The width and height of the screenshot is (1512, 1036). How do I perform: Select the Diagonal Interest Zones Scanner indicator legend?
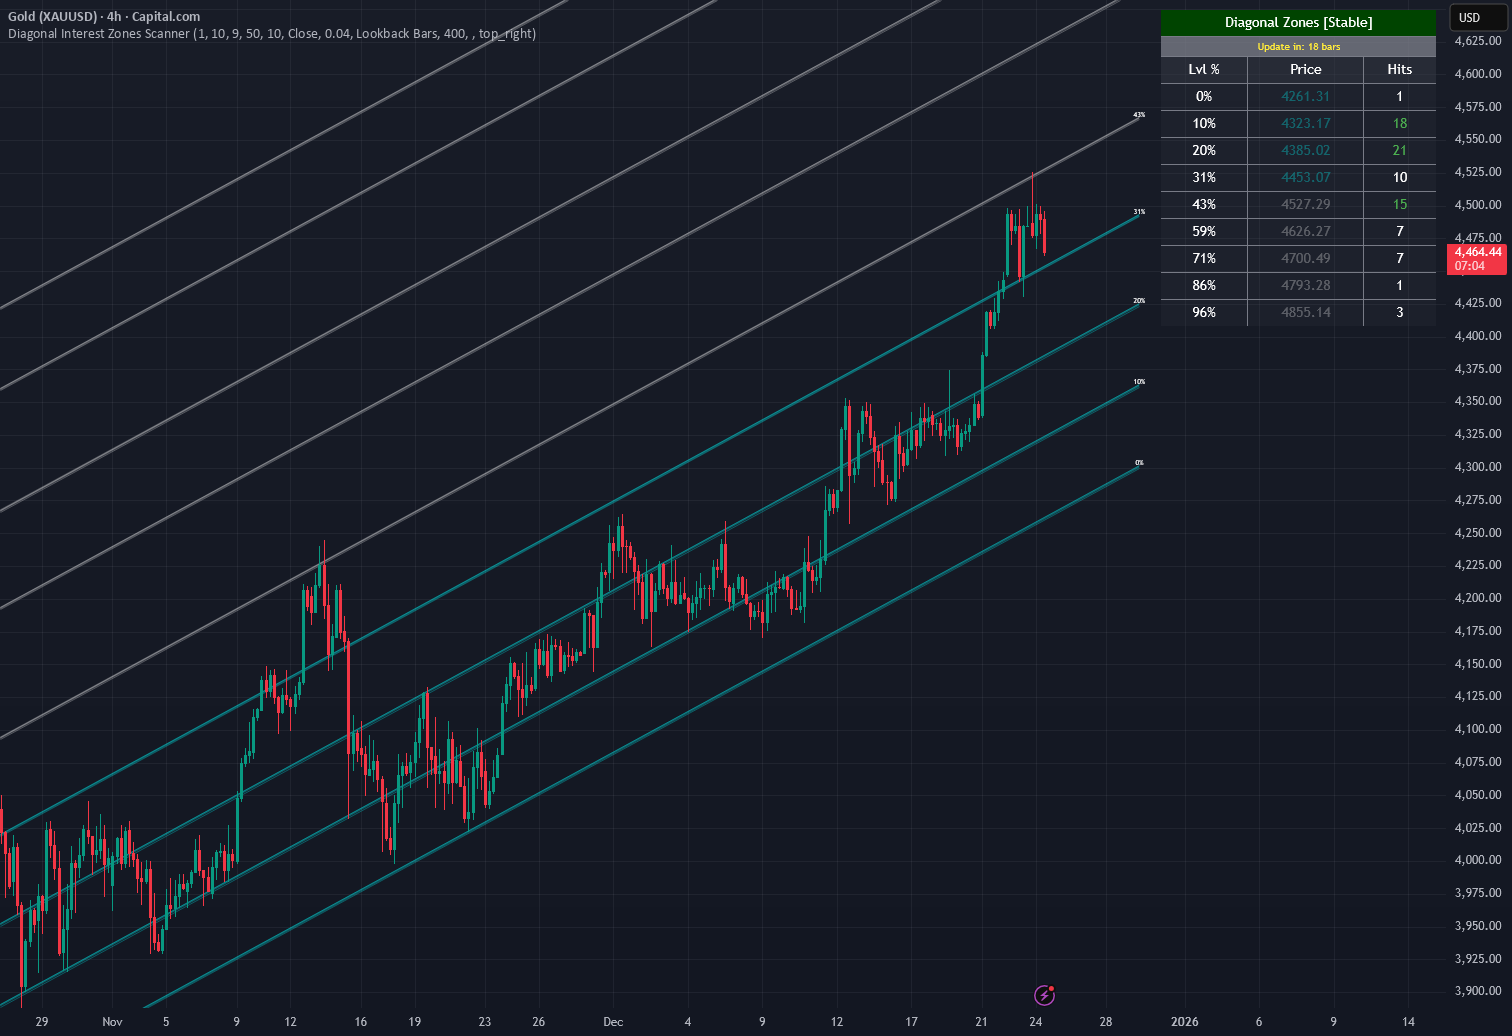272,34
